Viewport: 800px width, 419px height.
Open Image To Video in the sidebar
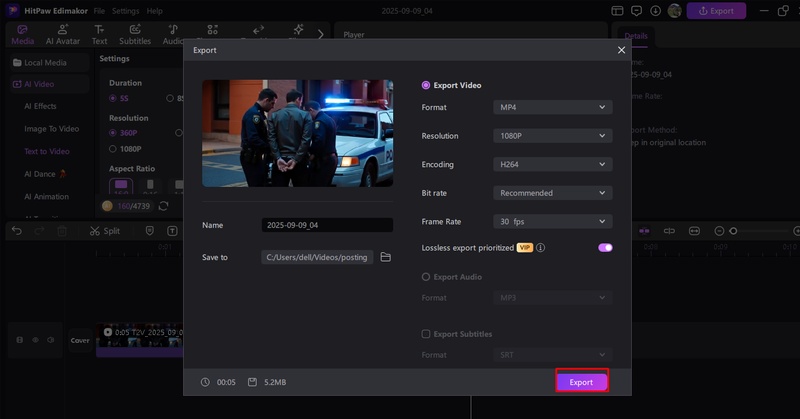pyautogui.click(x=52, y=129)
